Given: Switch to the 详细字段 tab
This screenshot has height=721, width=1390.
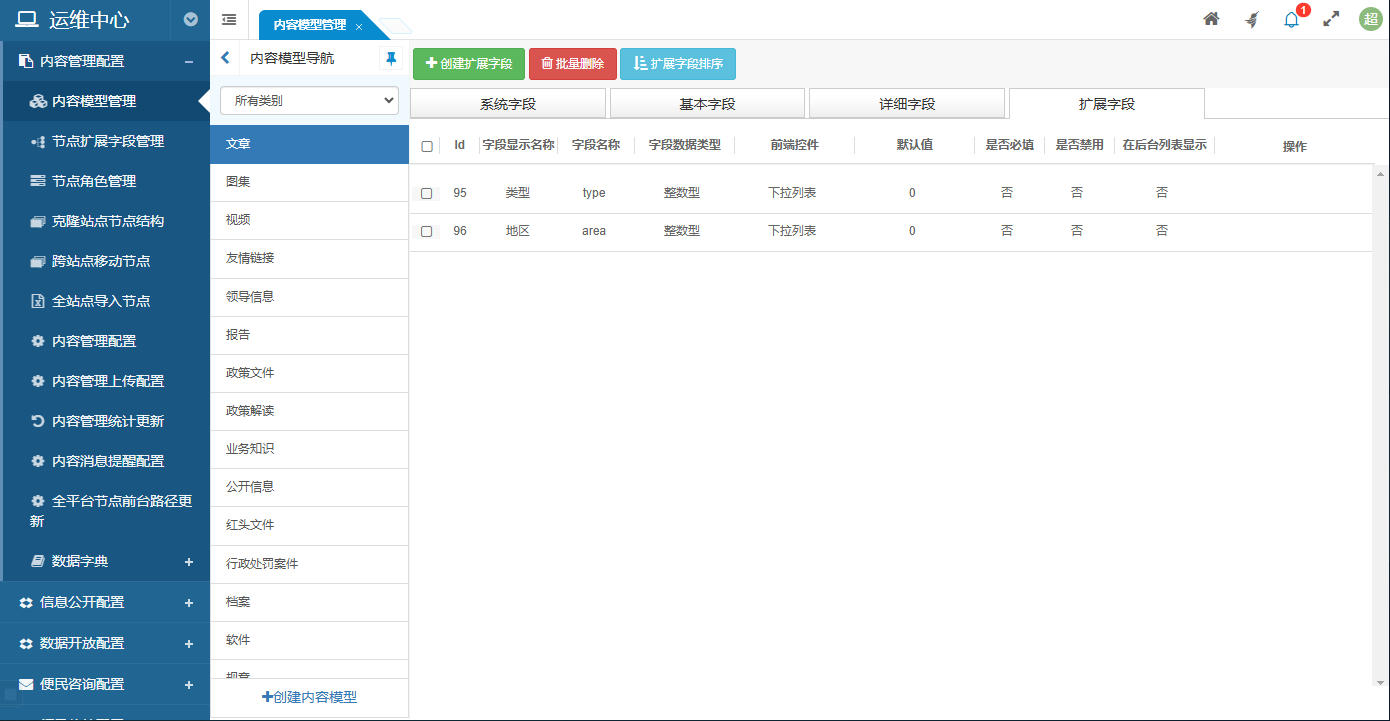Looking at the screenshot, I should pyautogui.click(x=906, y=104).
